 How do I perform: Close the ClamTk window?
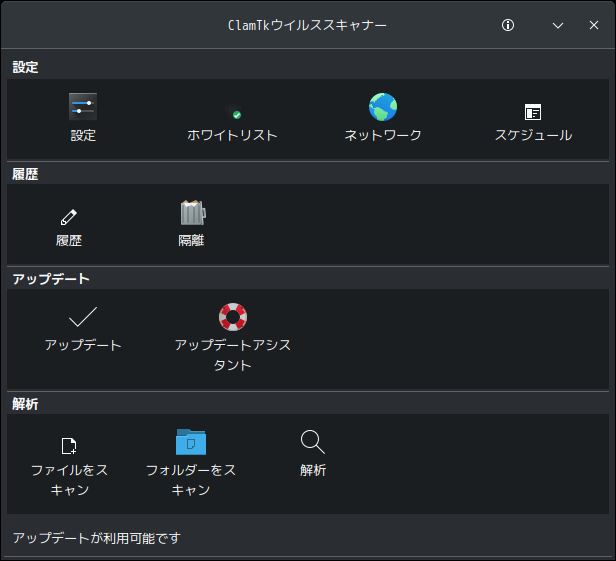click(x=594, y=25)
